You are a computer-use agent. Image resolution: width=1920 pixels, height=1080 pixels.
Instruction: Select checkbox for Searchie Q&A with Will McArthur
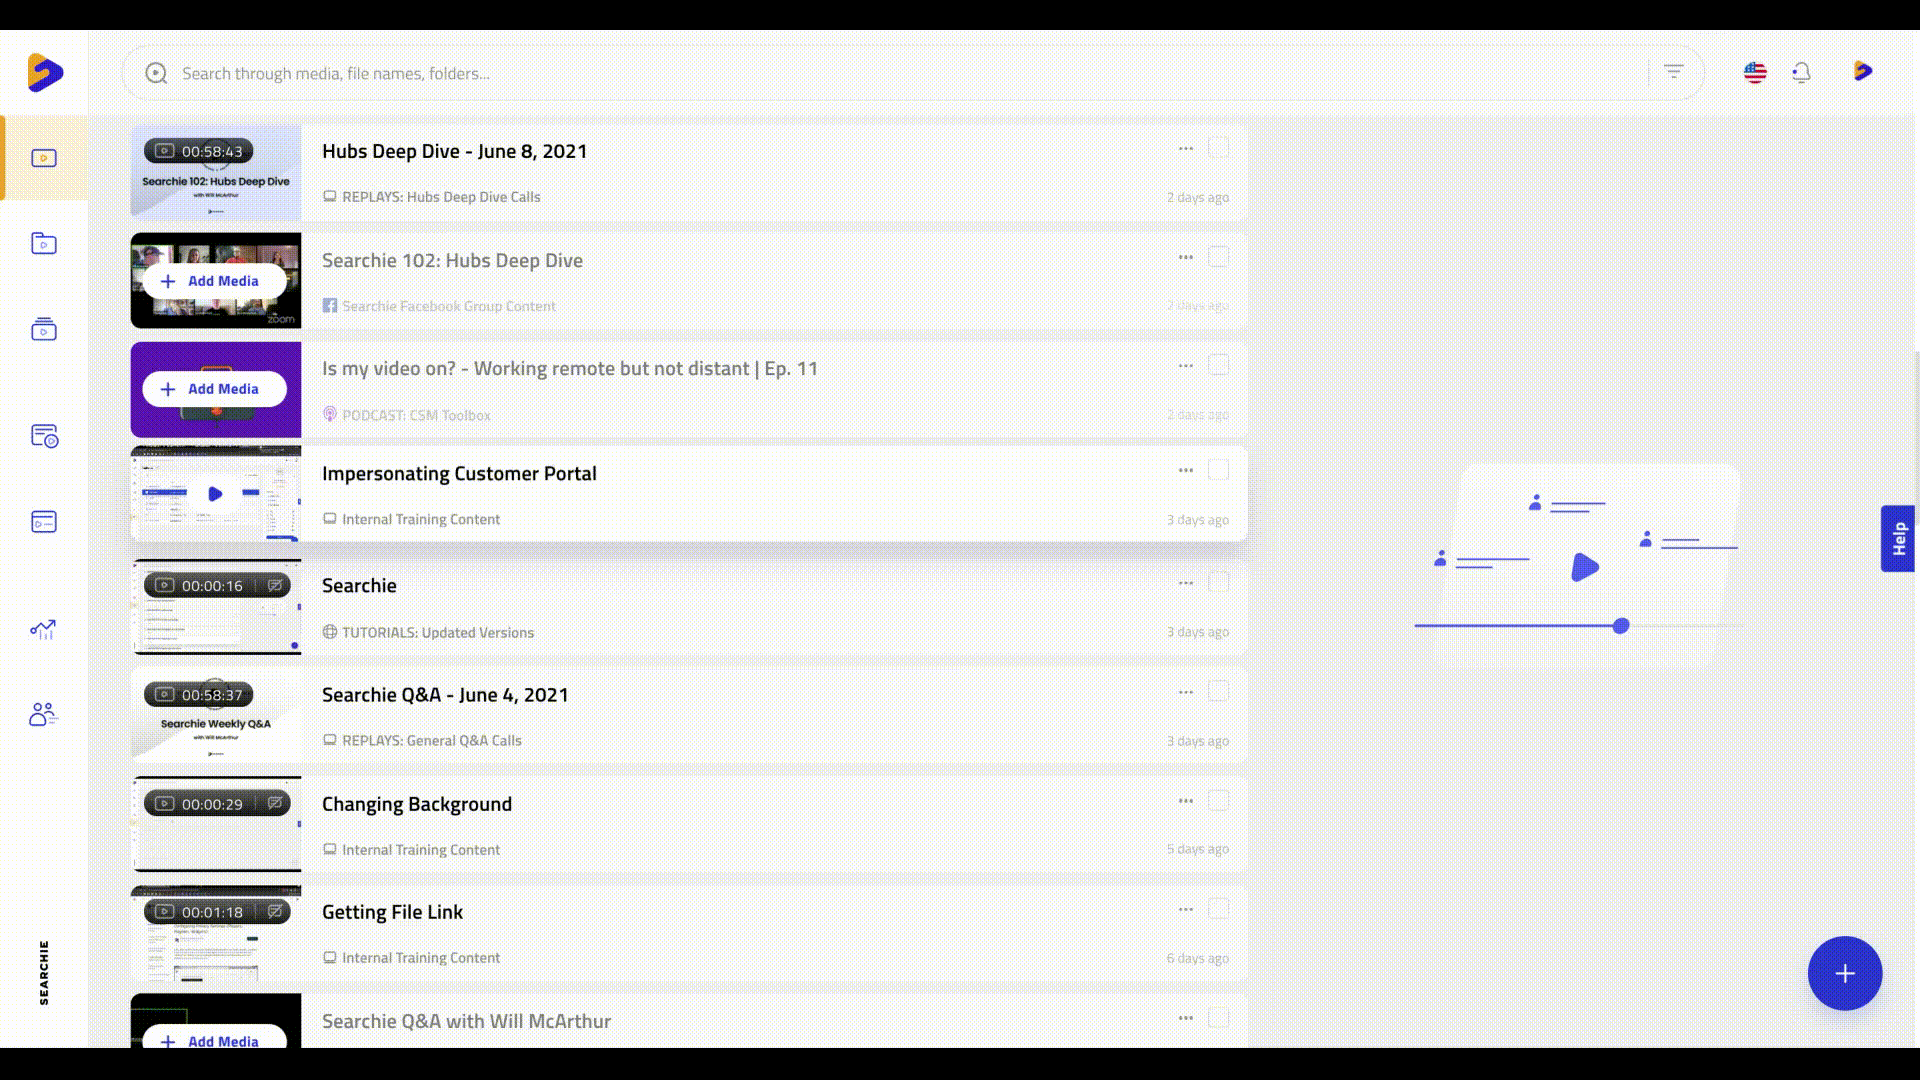click(1218, 1018)
